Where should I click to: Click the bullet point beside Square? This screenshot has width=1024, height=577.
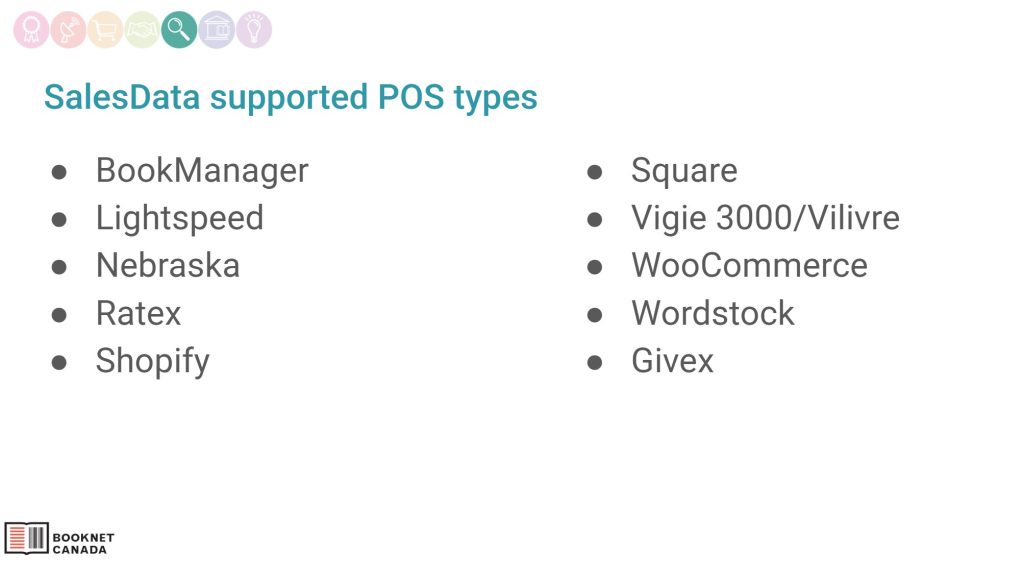(595, 171)
